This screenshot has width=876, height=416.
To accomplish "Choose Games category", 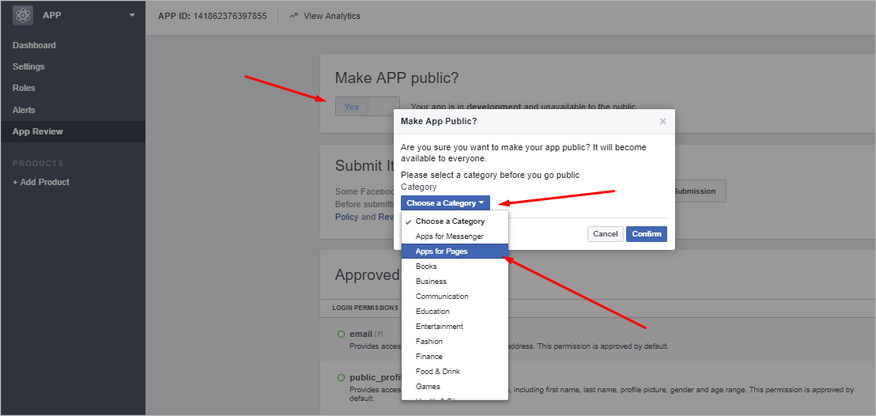I will click(x=455, y=386).
